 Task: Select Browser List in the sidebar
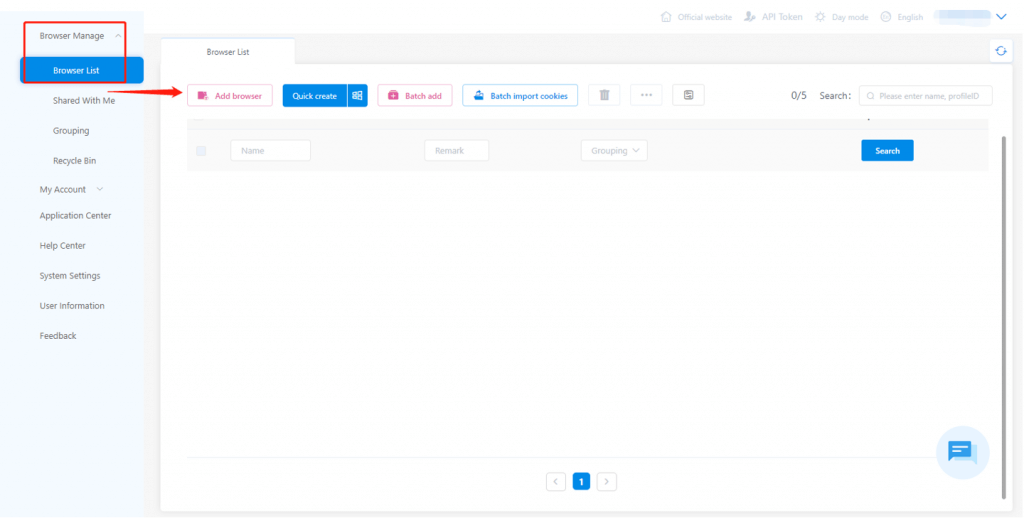point(82,71)
